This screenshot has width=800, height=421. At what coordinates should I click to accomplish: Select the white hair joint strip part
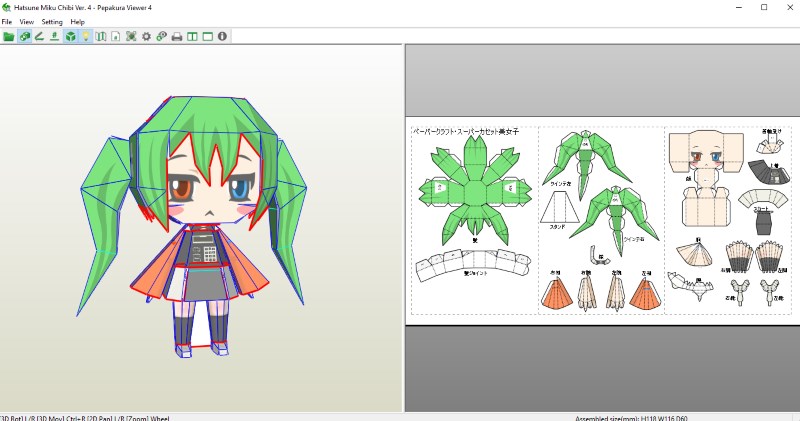pos(473,264)
